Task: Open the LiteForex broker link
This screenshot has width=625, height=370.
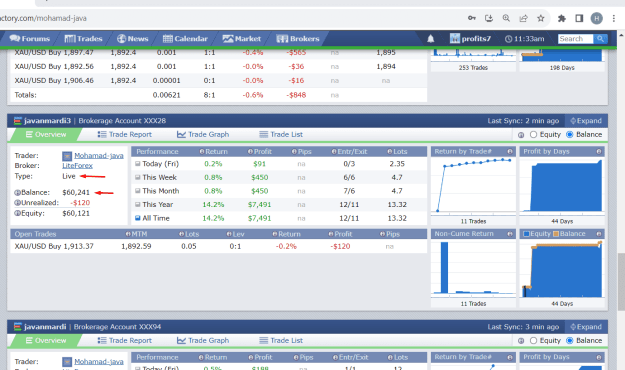Action: click(77, 165)
